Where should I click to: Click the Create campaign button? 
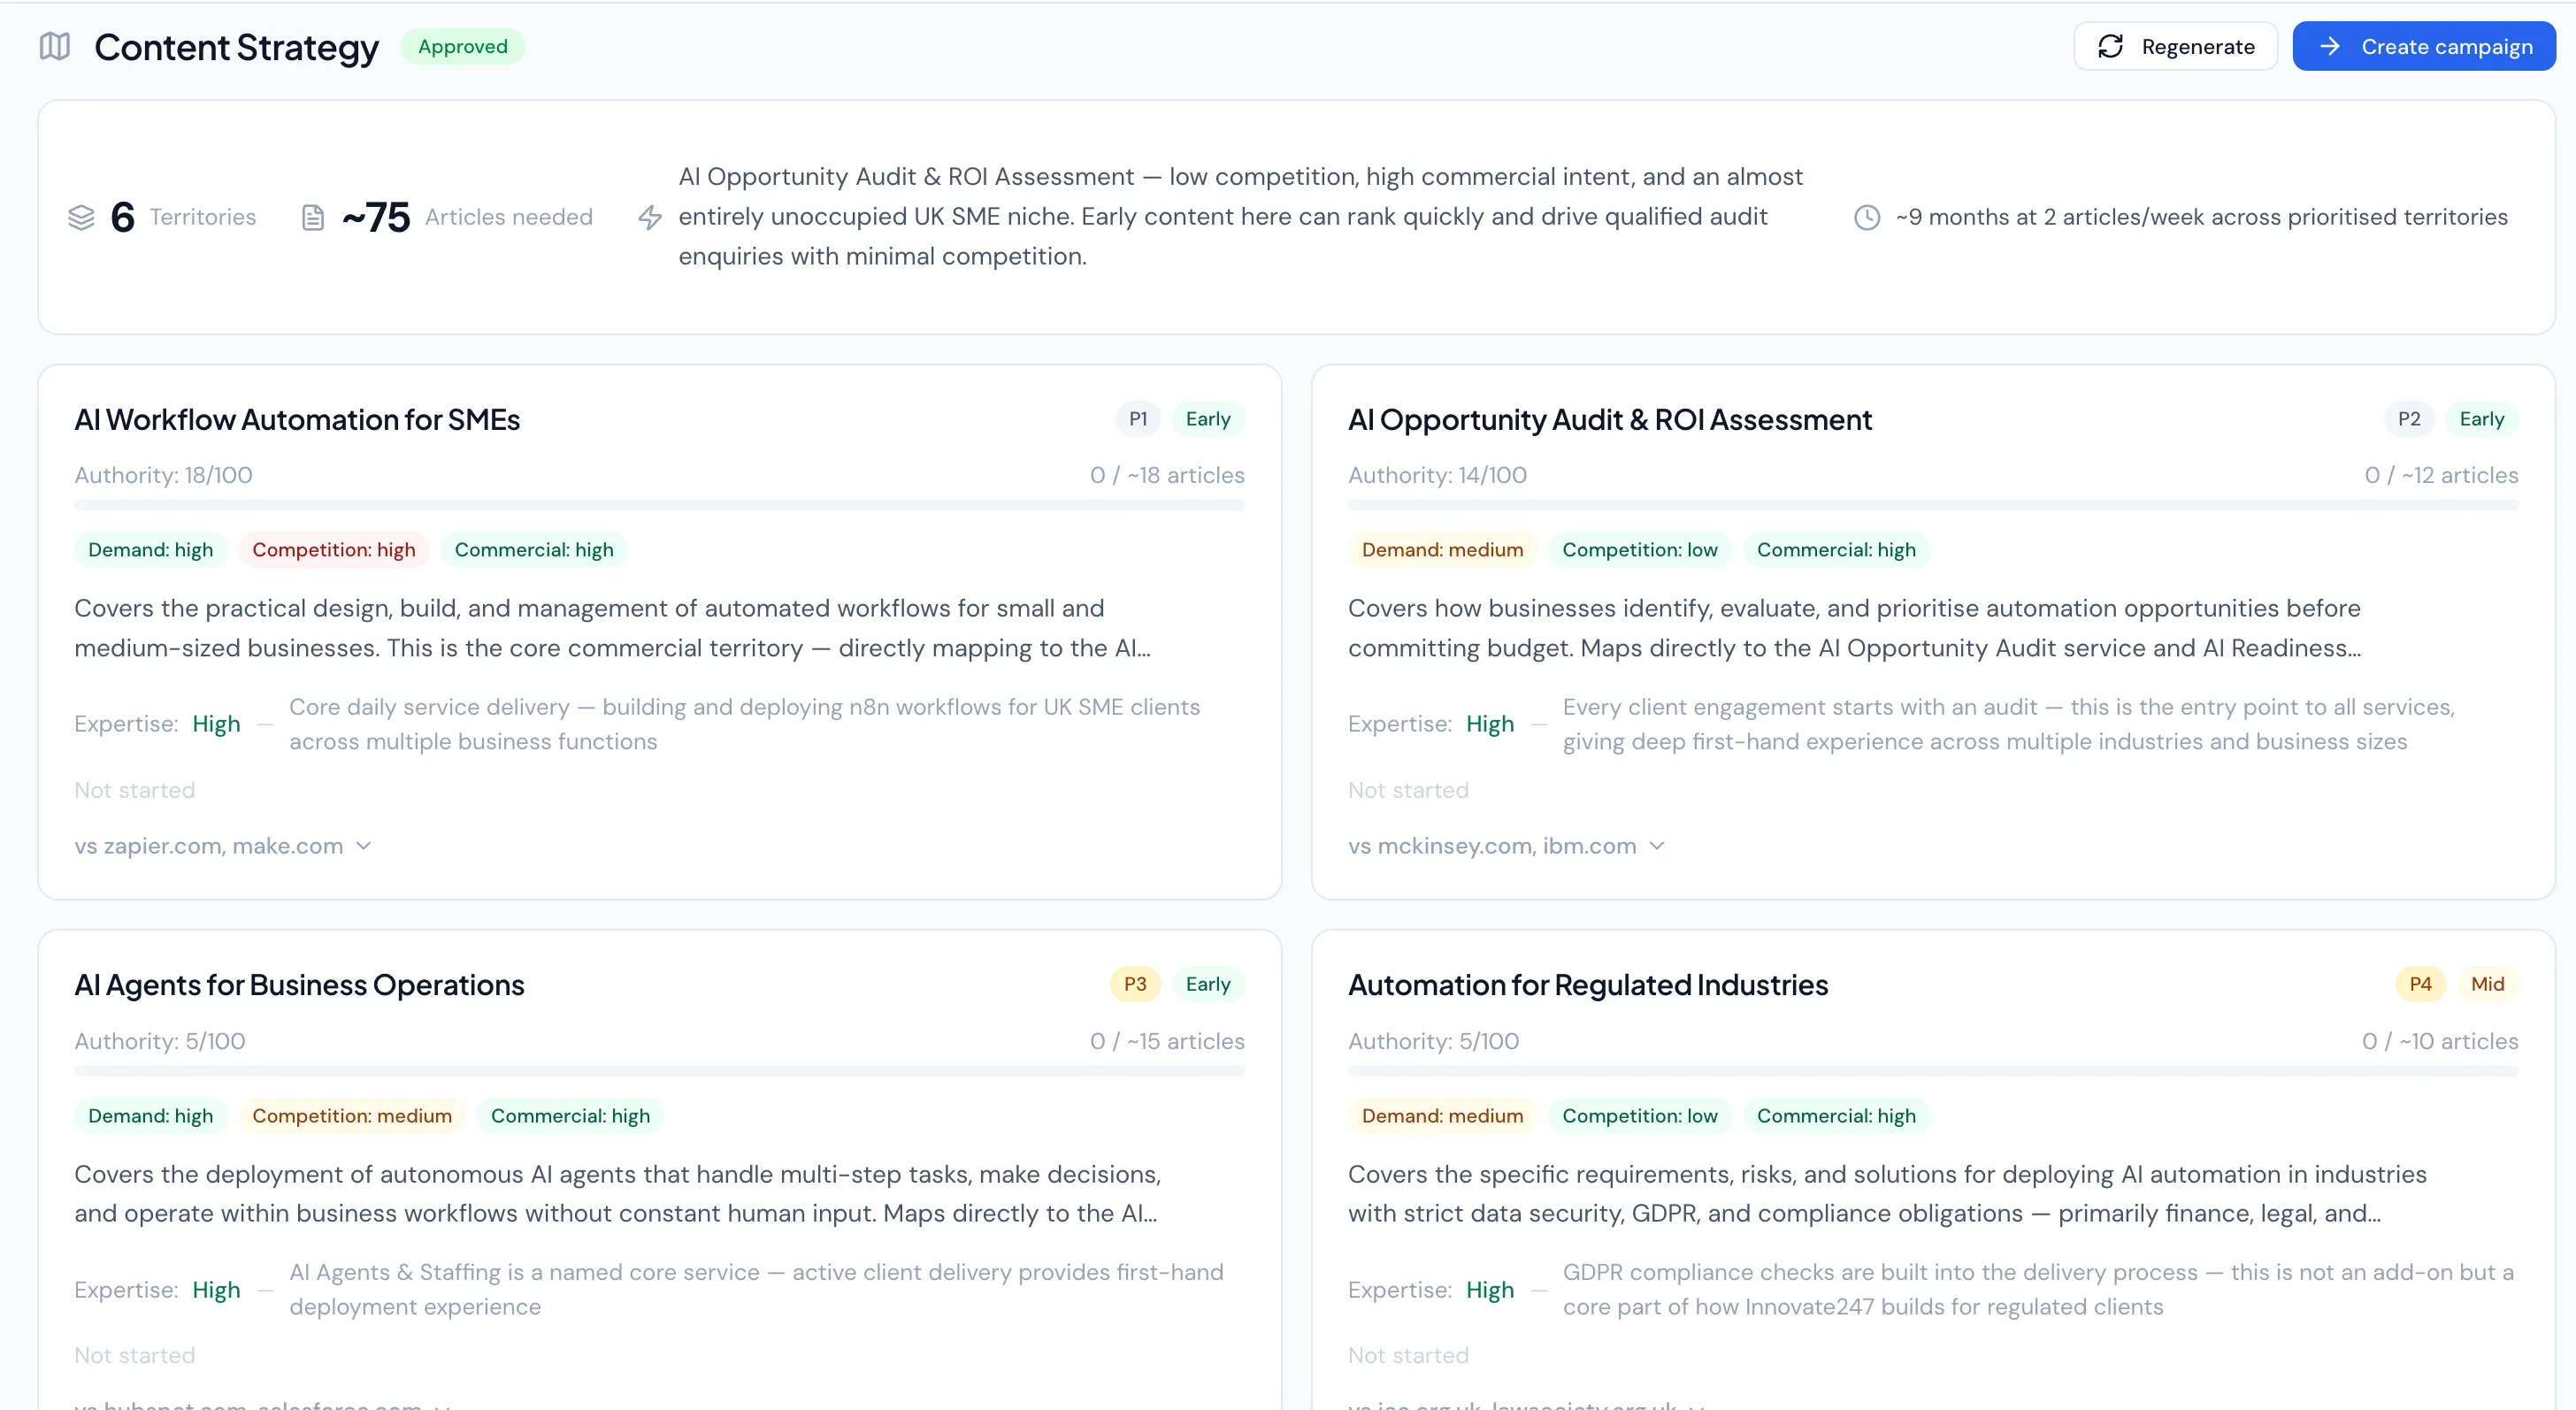[x=2424, y=46]
